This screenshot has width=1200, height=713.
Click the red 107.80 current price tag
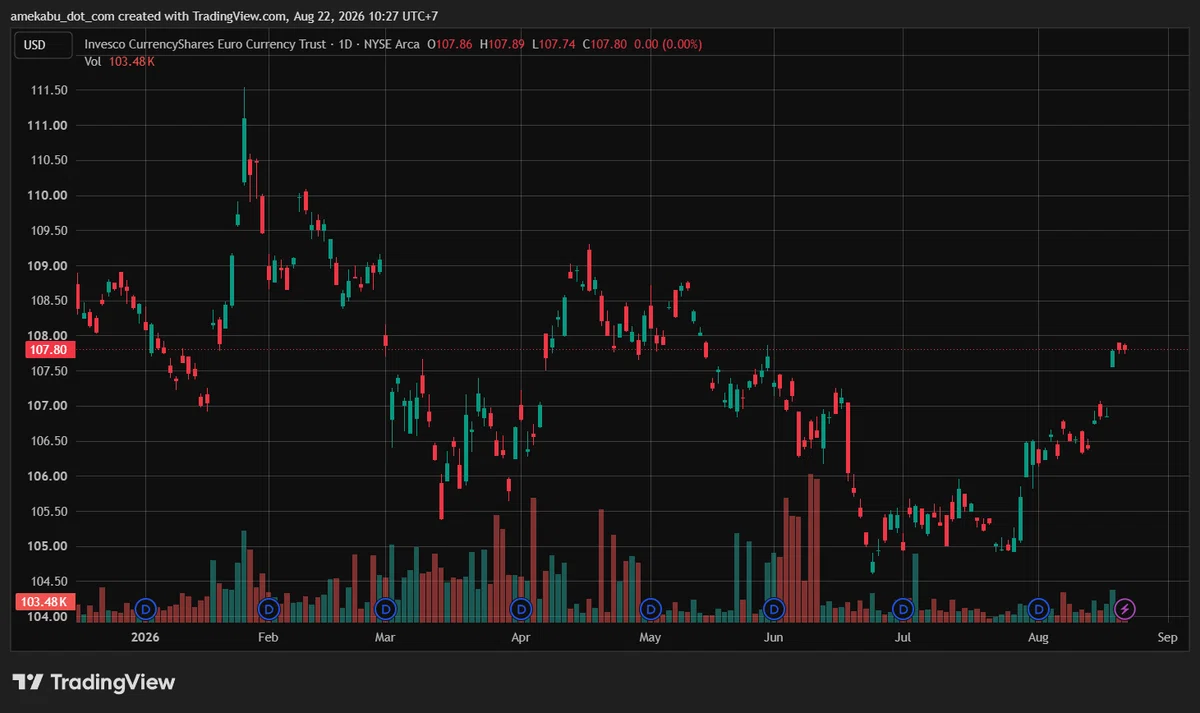coord(49,350)
